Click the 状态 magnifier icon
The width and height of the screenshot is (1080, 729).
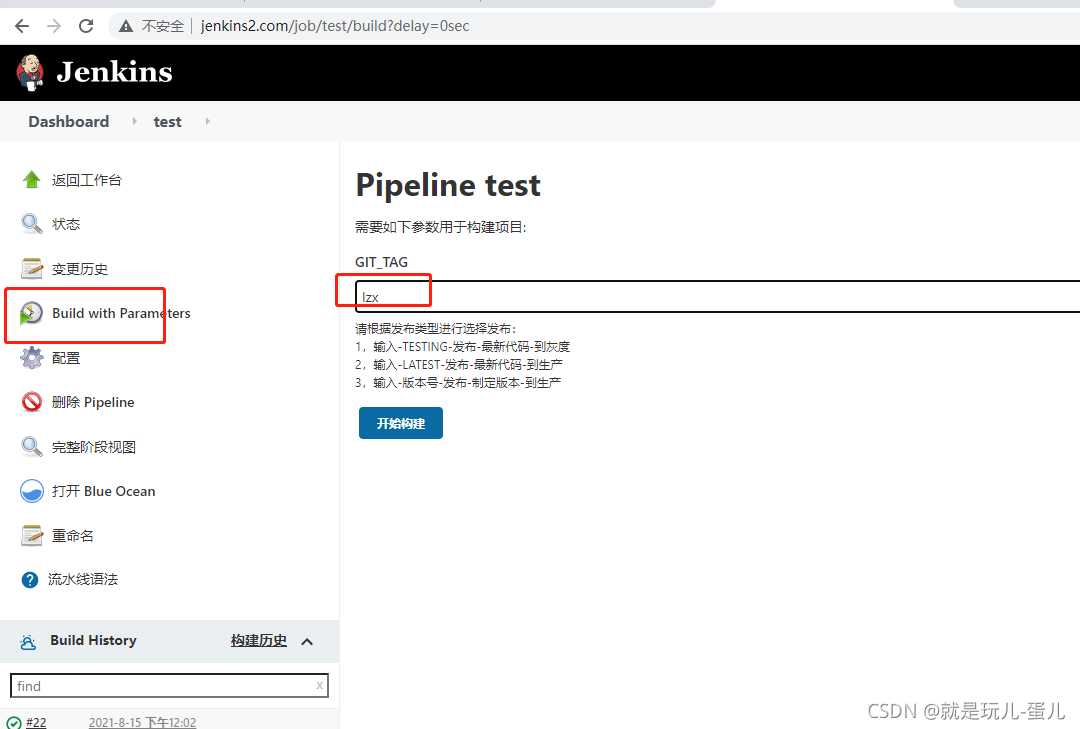(32, 224)
